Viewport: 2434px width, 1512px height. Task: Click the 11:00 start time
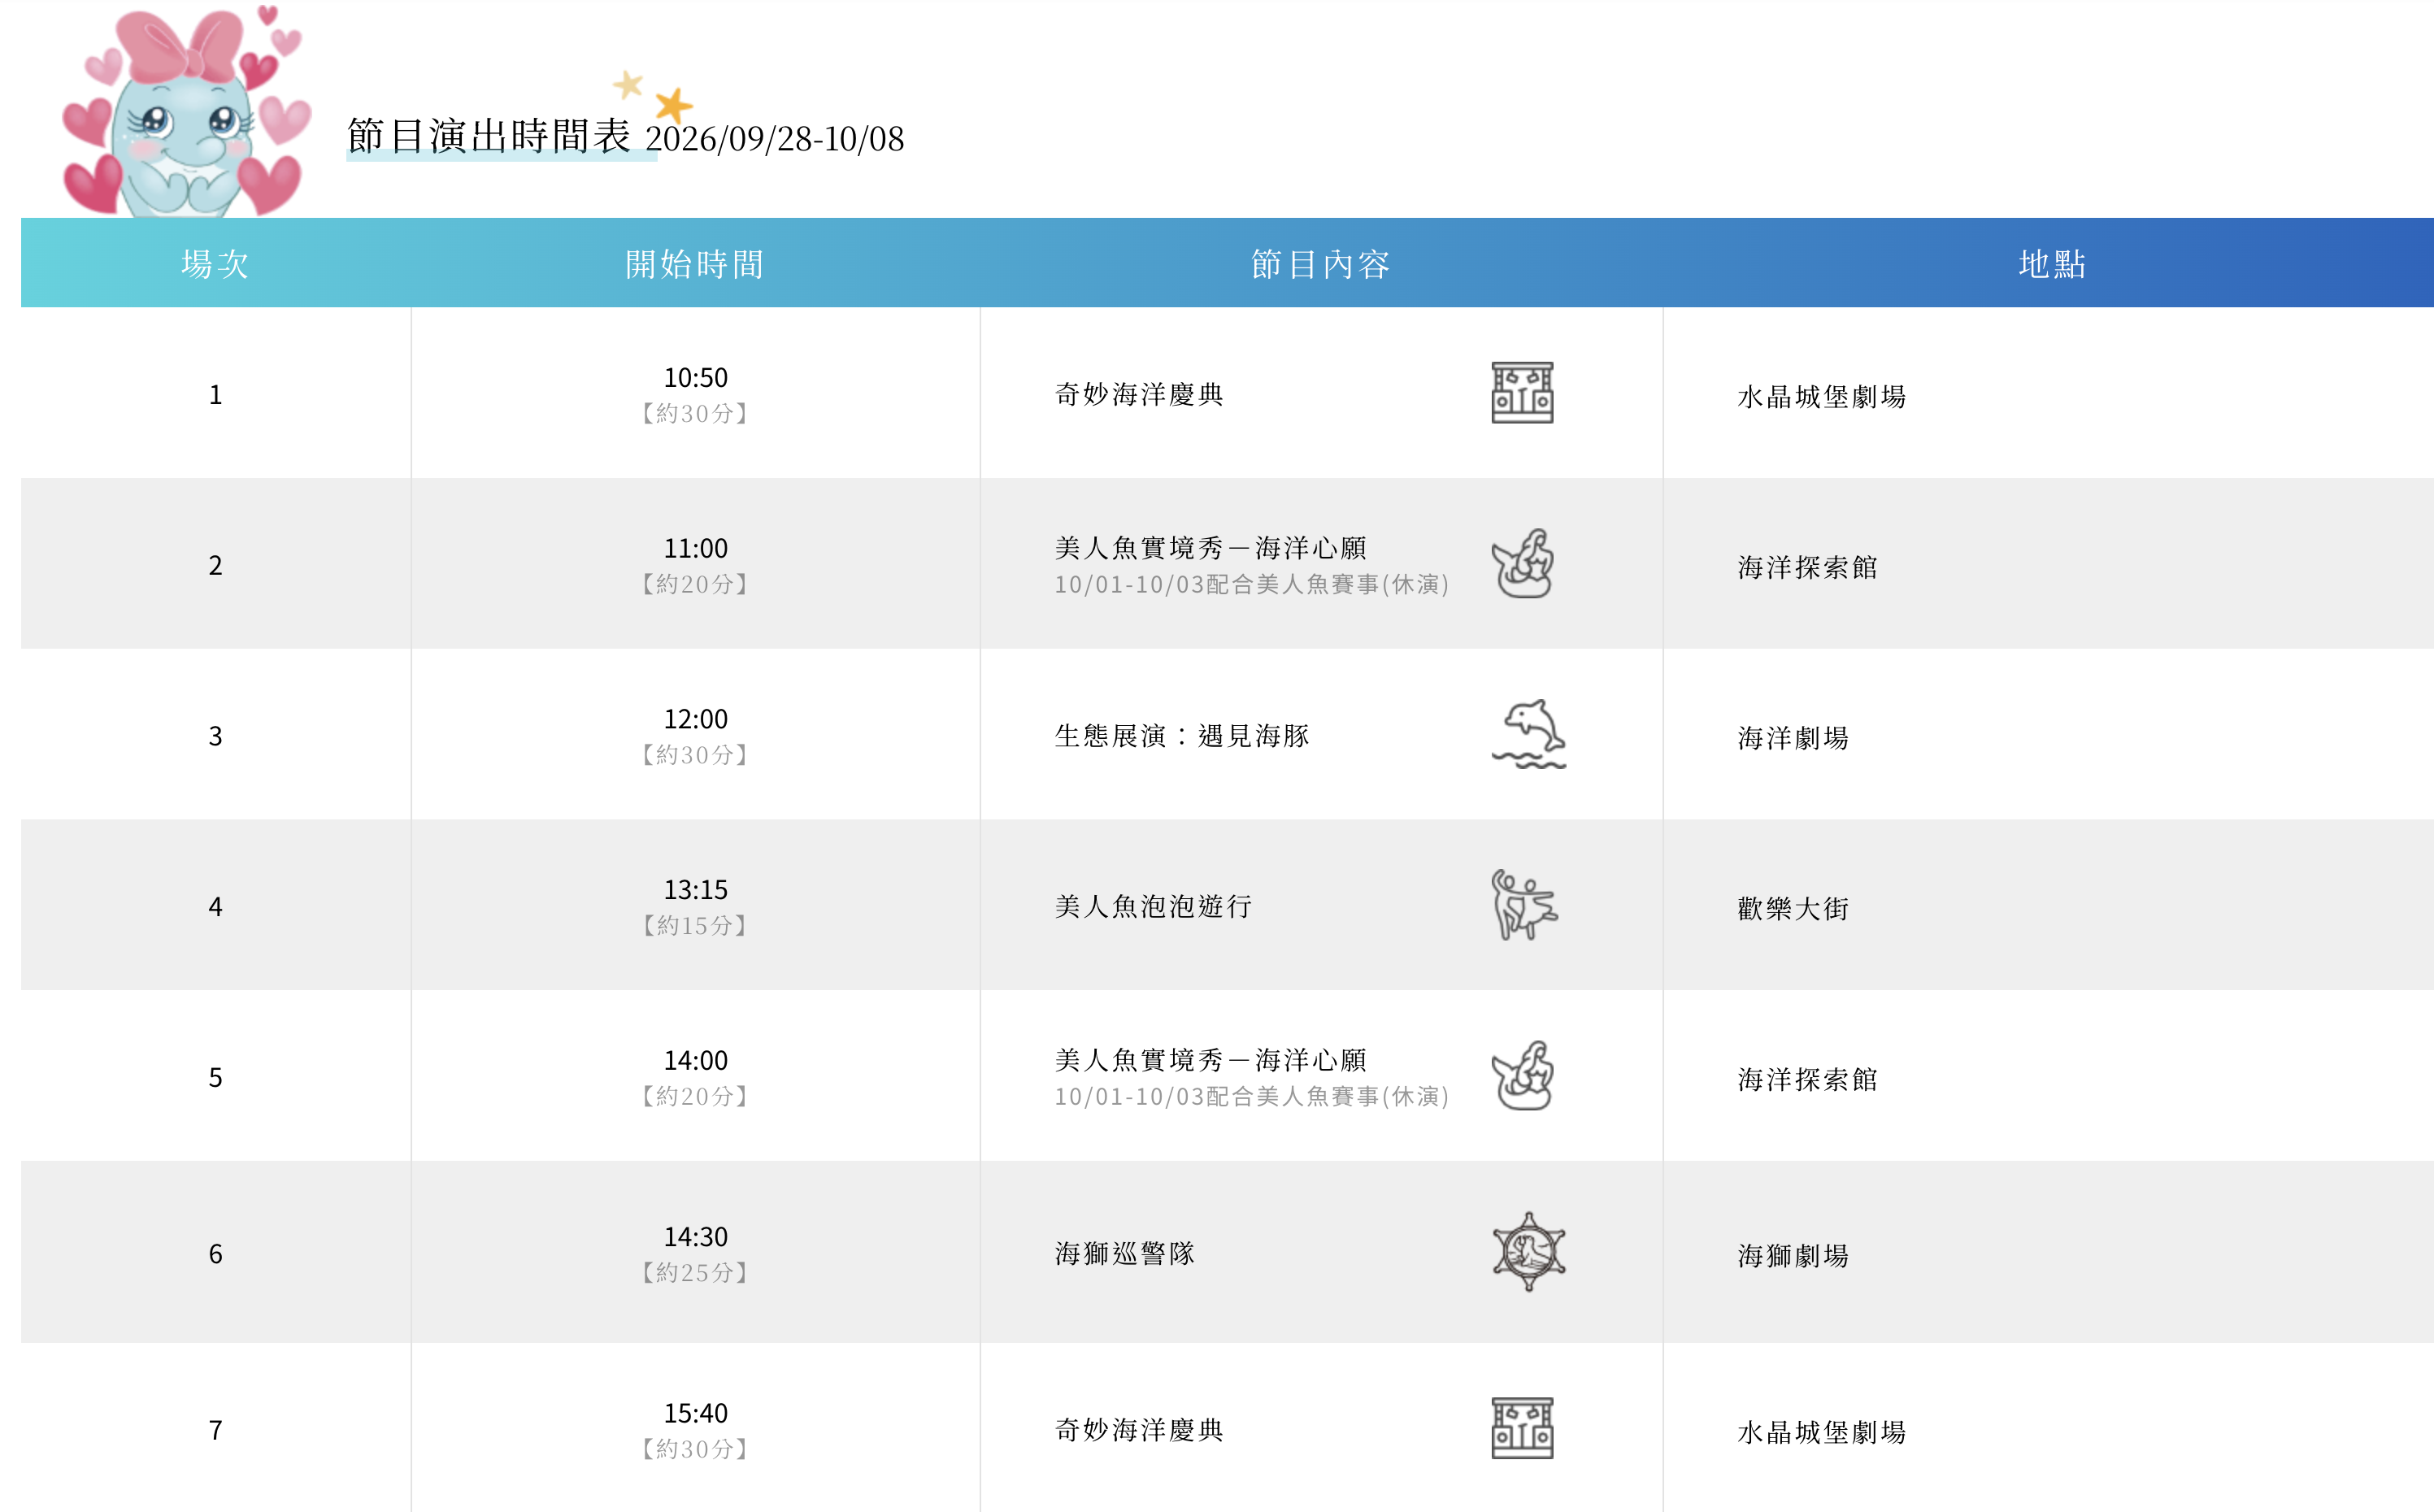(696, 548)
